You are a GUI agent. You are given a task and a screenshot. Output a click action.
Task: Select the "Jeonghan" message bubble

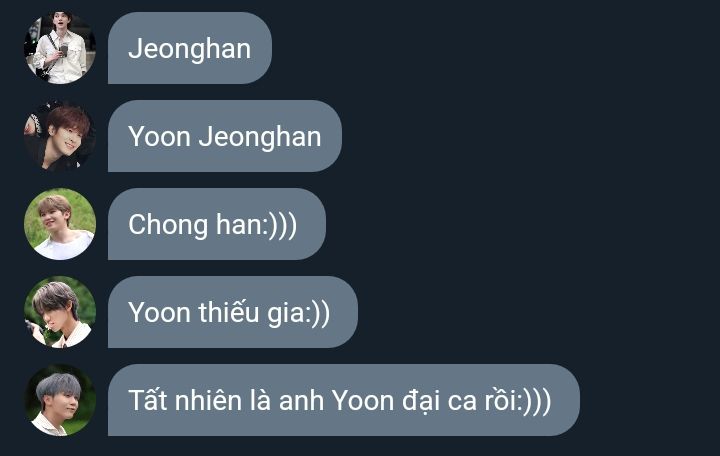[x=190, y=48]
